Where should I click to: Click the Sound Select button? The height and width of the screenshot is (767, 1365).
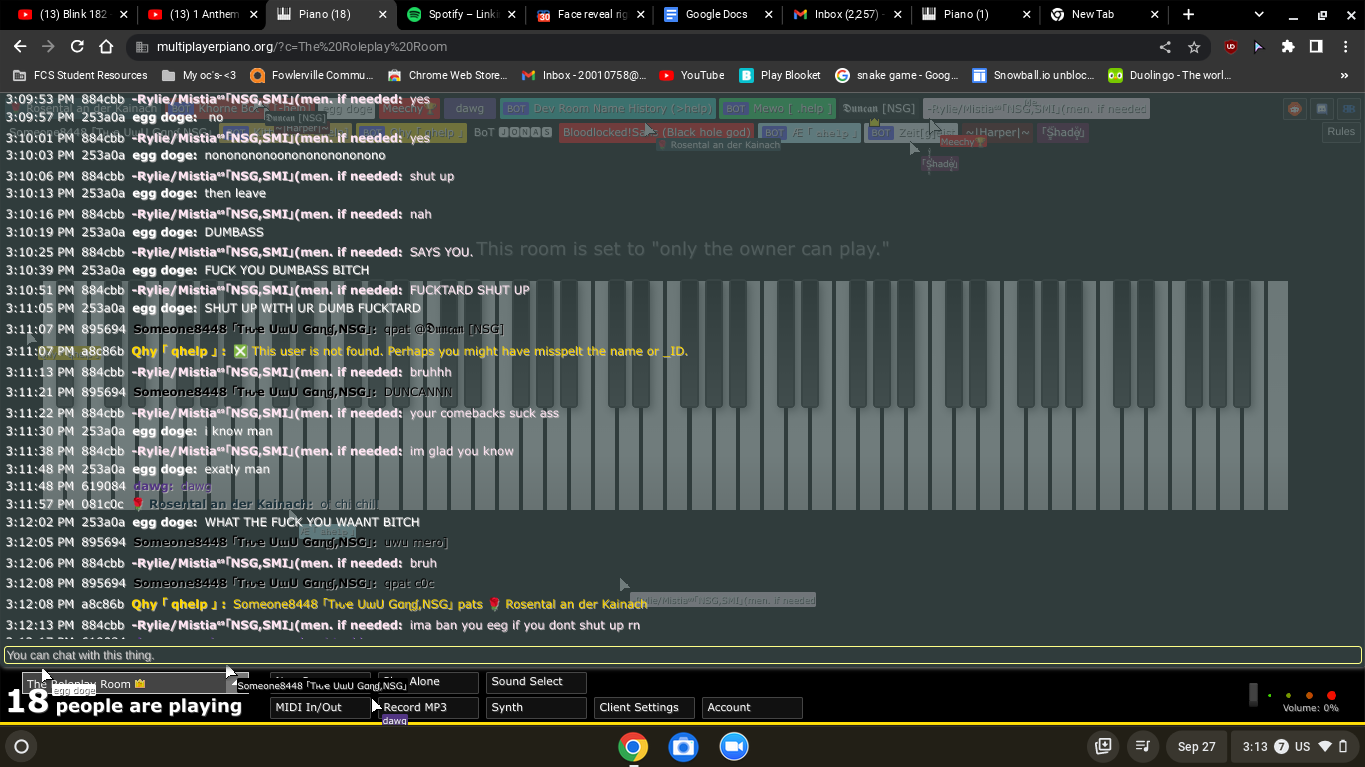[x=536, y=682]
